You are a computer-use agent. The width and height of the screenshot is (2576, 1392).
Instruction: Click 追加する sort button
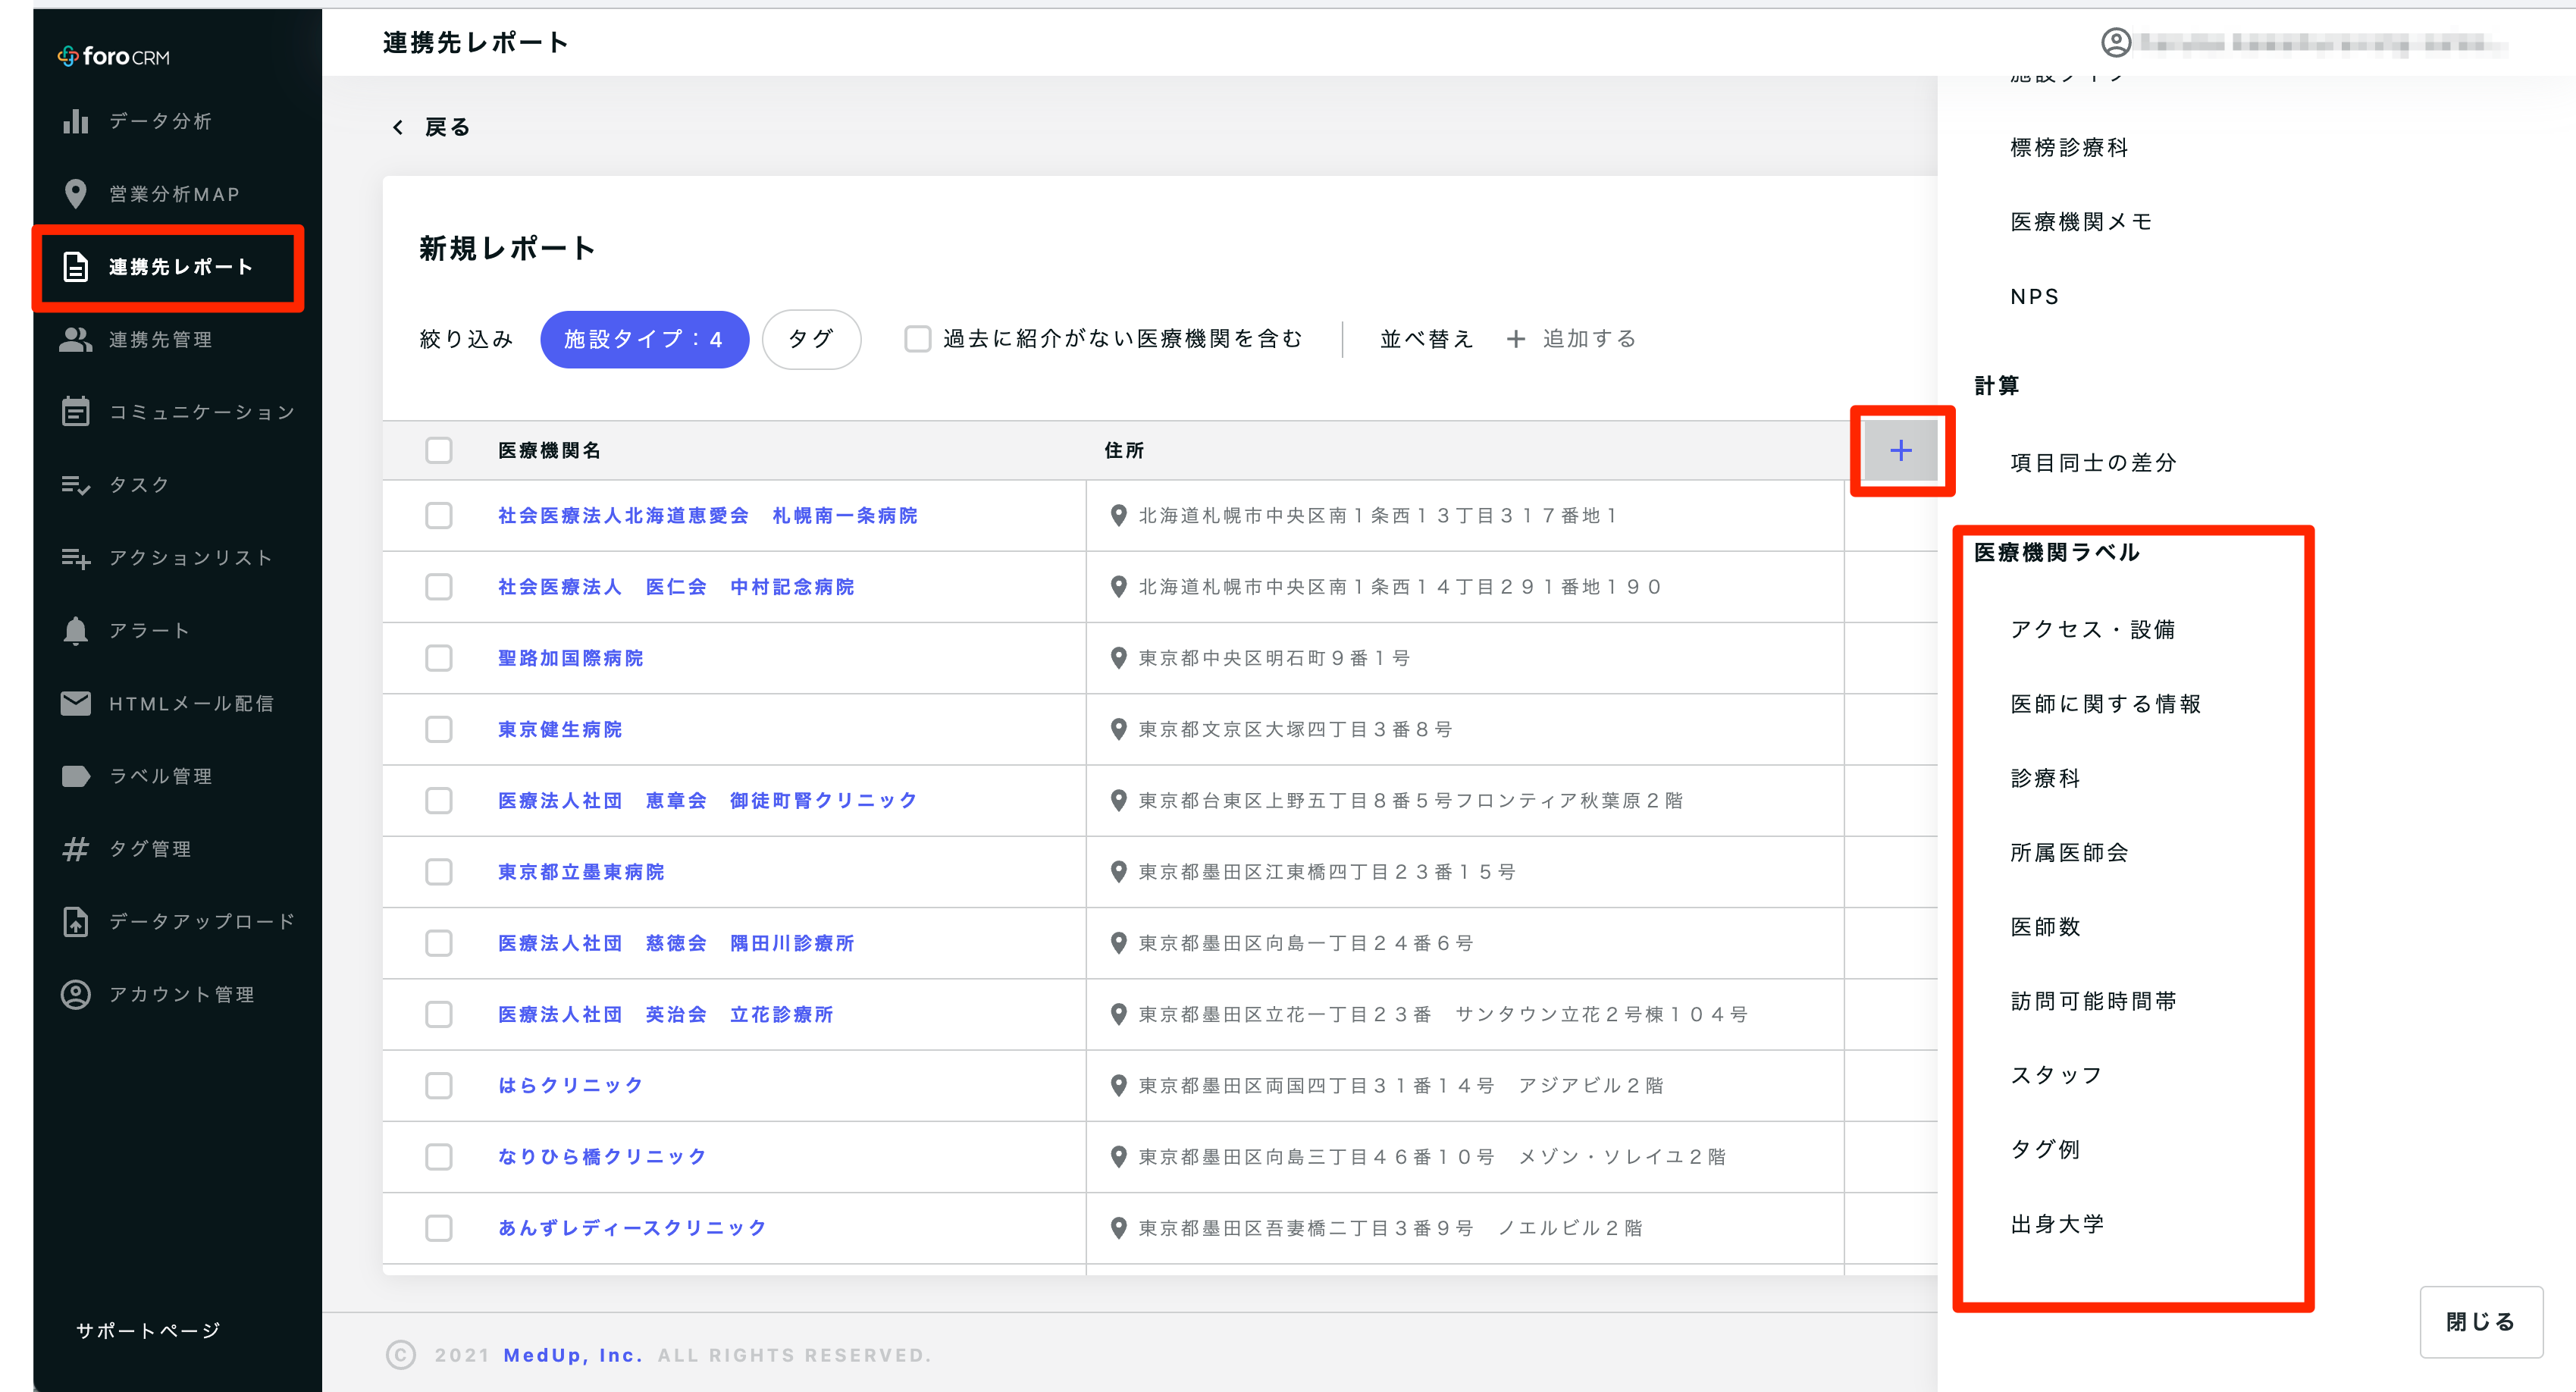pos(1571,339)
